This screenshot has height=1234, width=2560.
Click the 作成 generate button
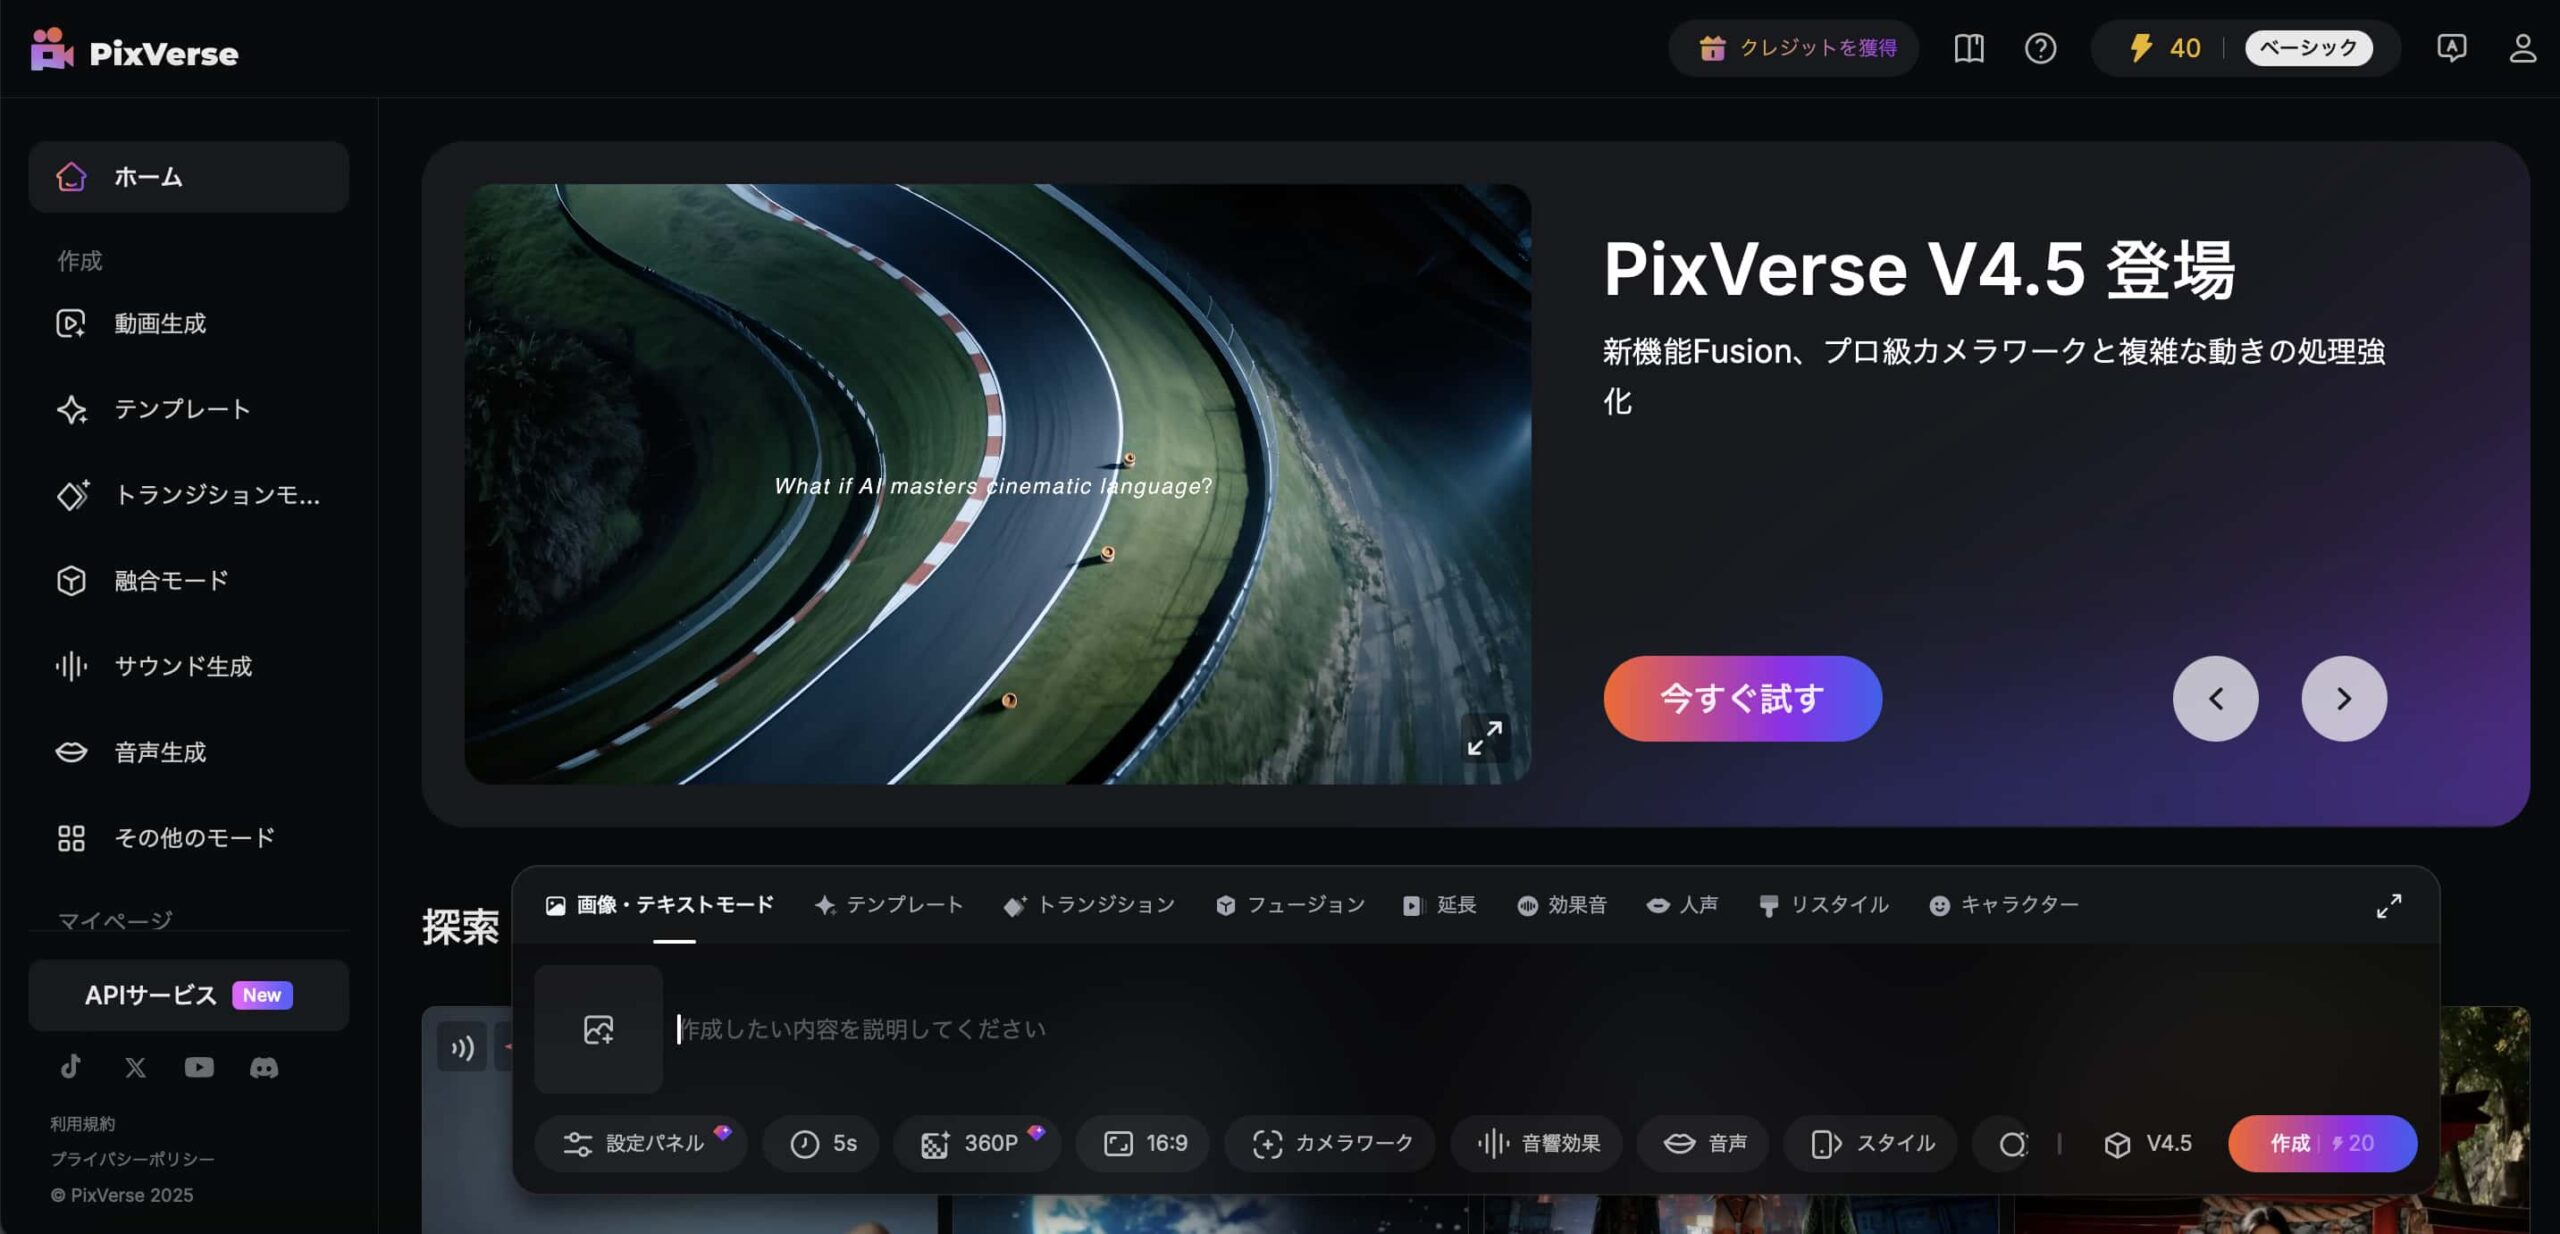[2322, 1143]
